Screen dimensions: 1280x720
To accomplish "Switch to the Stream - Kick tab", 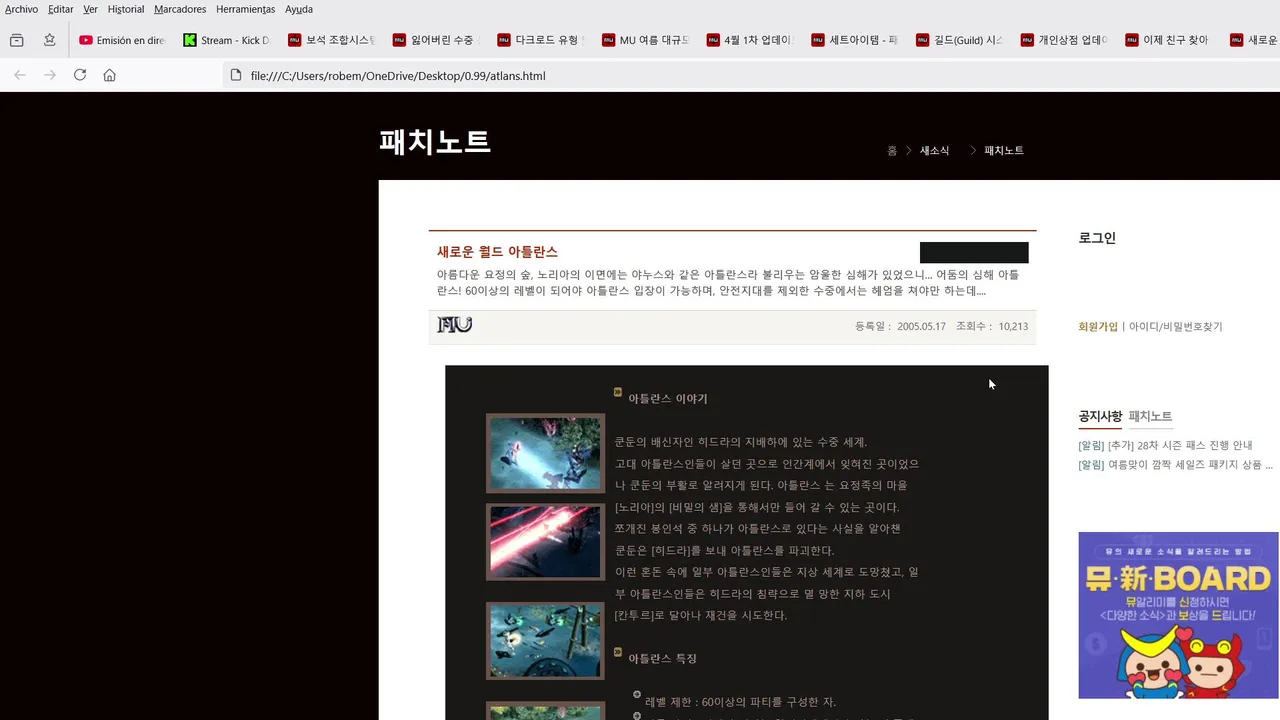I will 227,40.
